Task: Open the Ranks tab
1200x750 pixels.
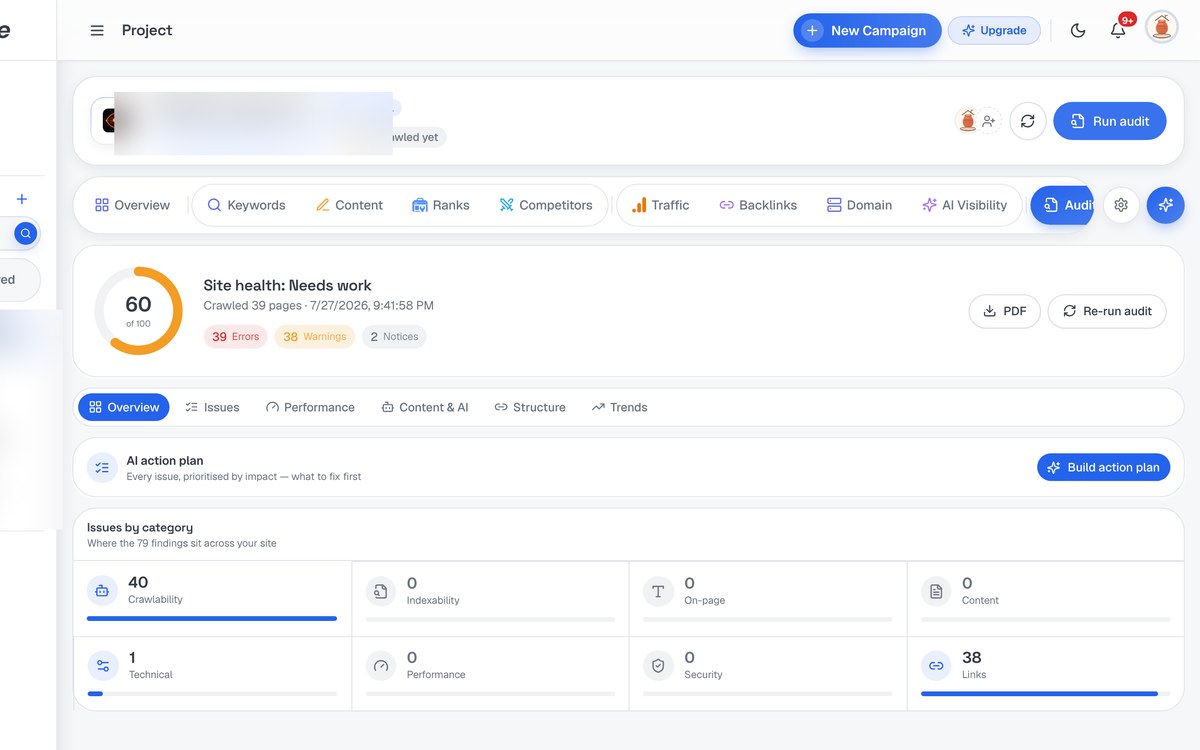Action: (x=441, y=205)
